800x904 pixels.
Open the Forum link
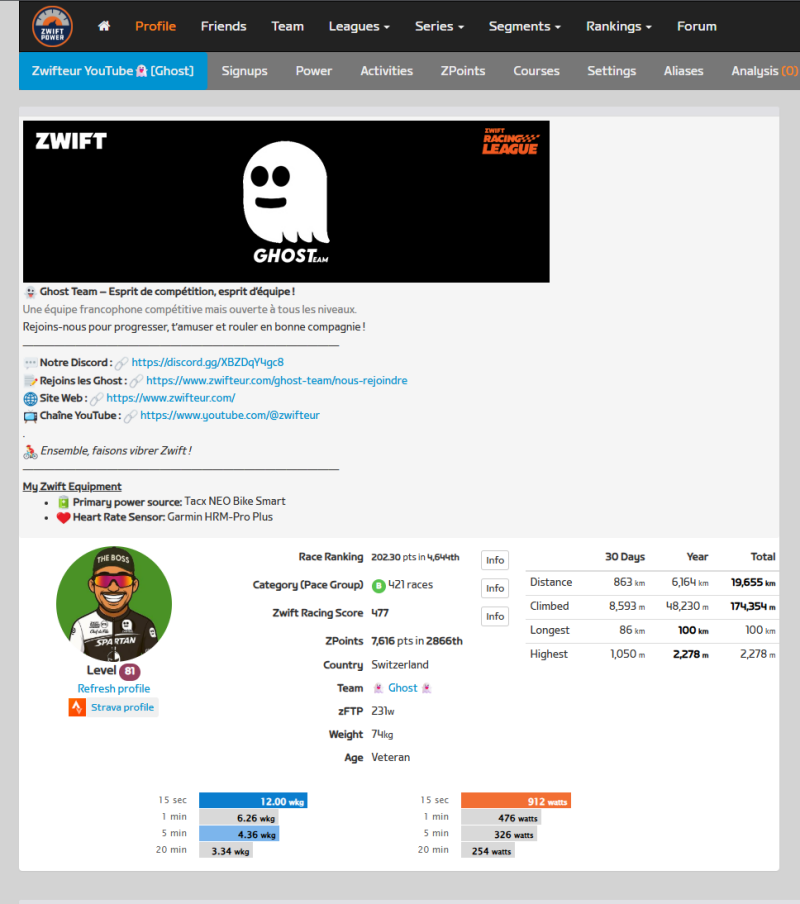pos(697,27)
